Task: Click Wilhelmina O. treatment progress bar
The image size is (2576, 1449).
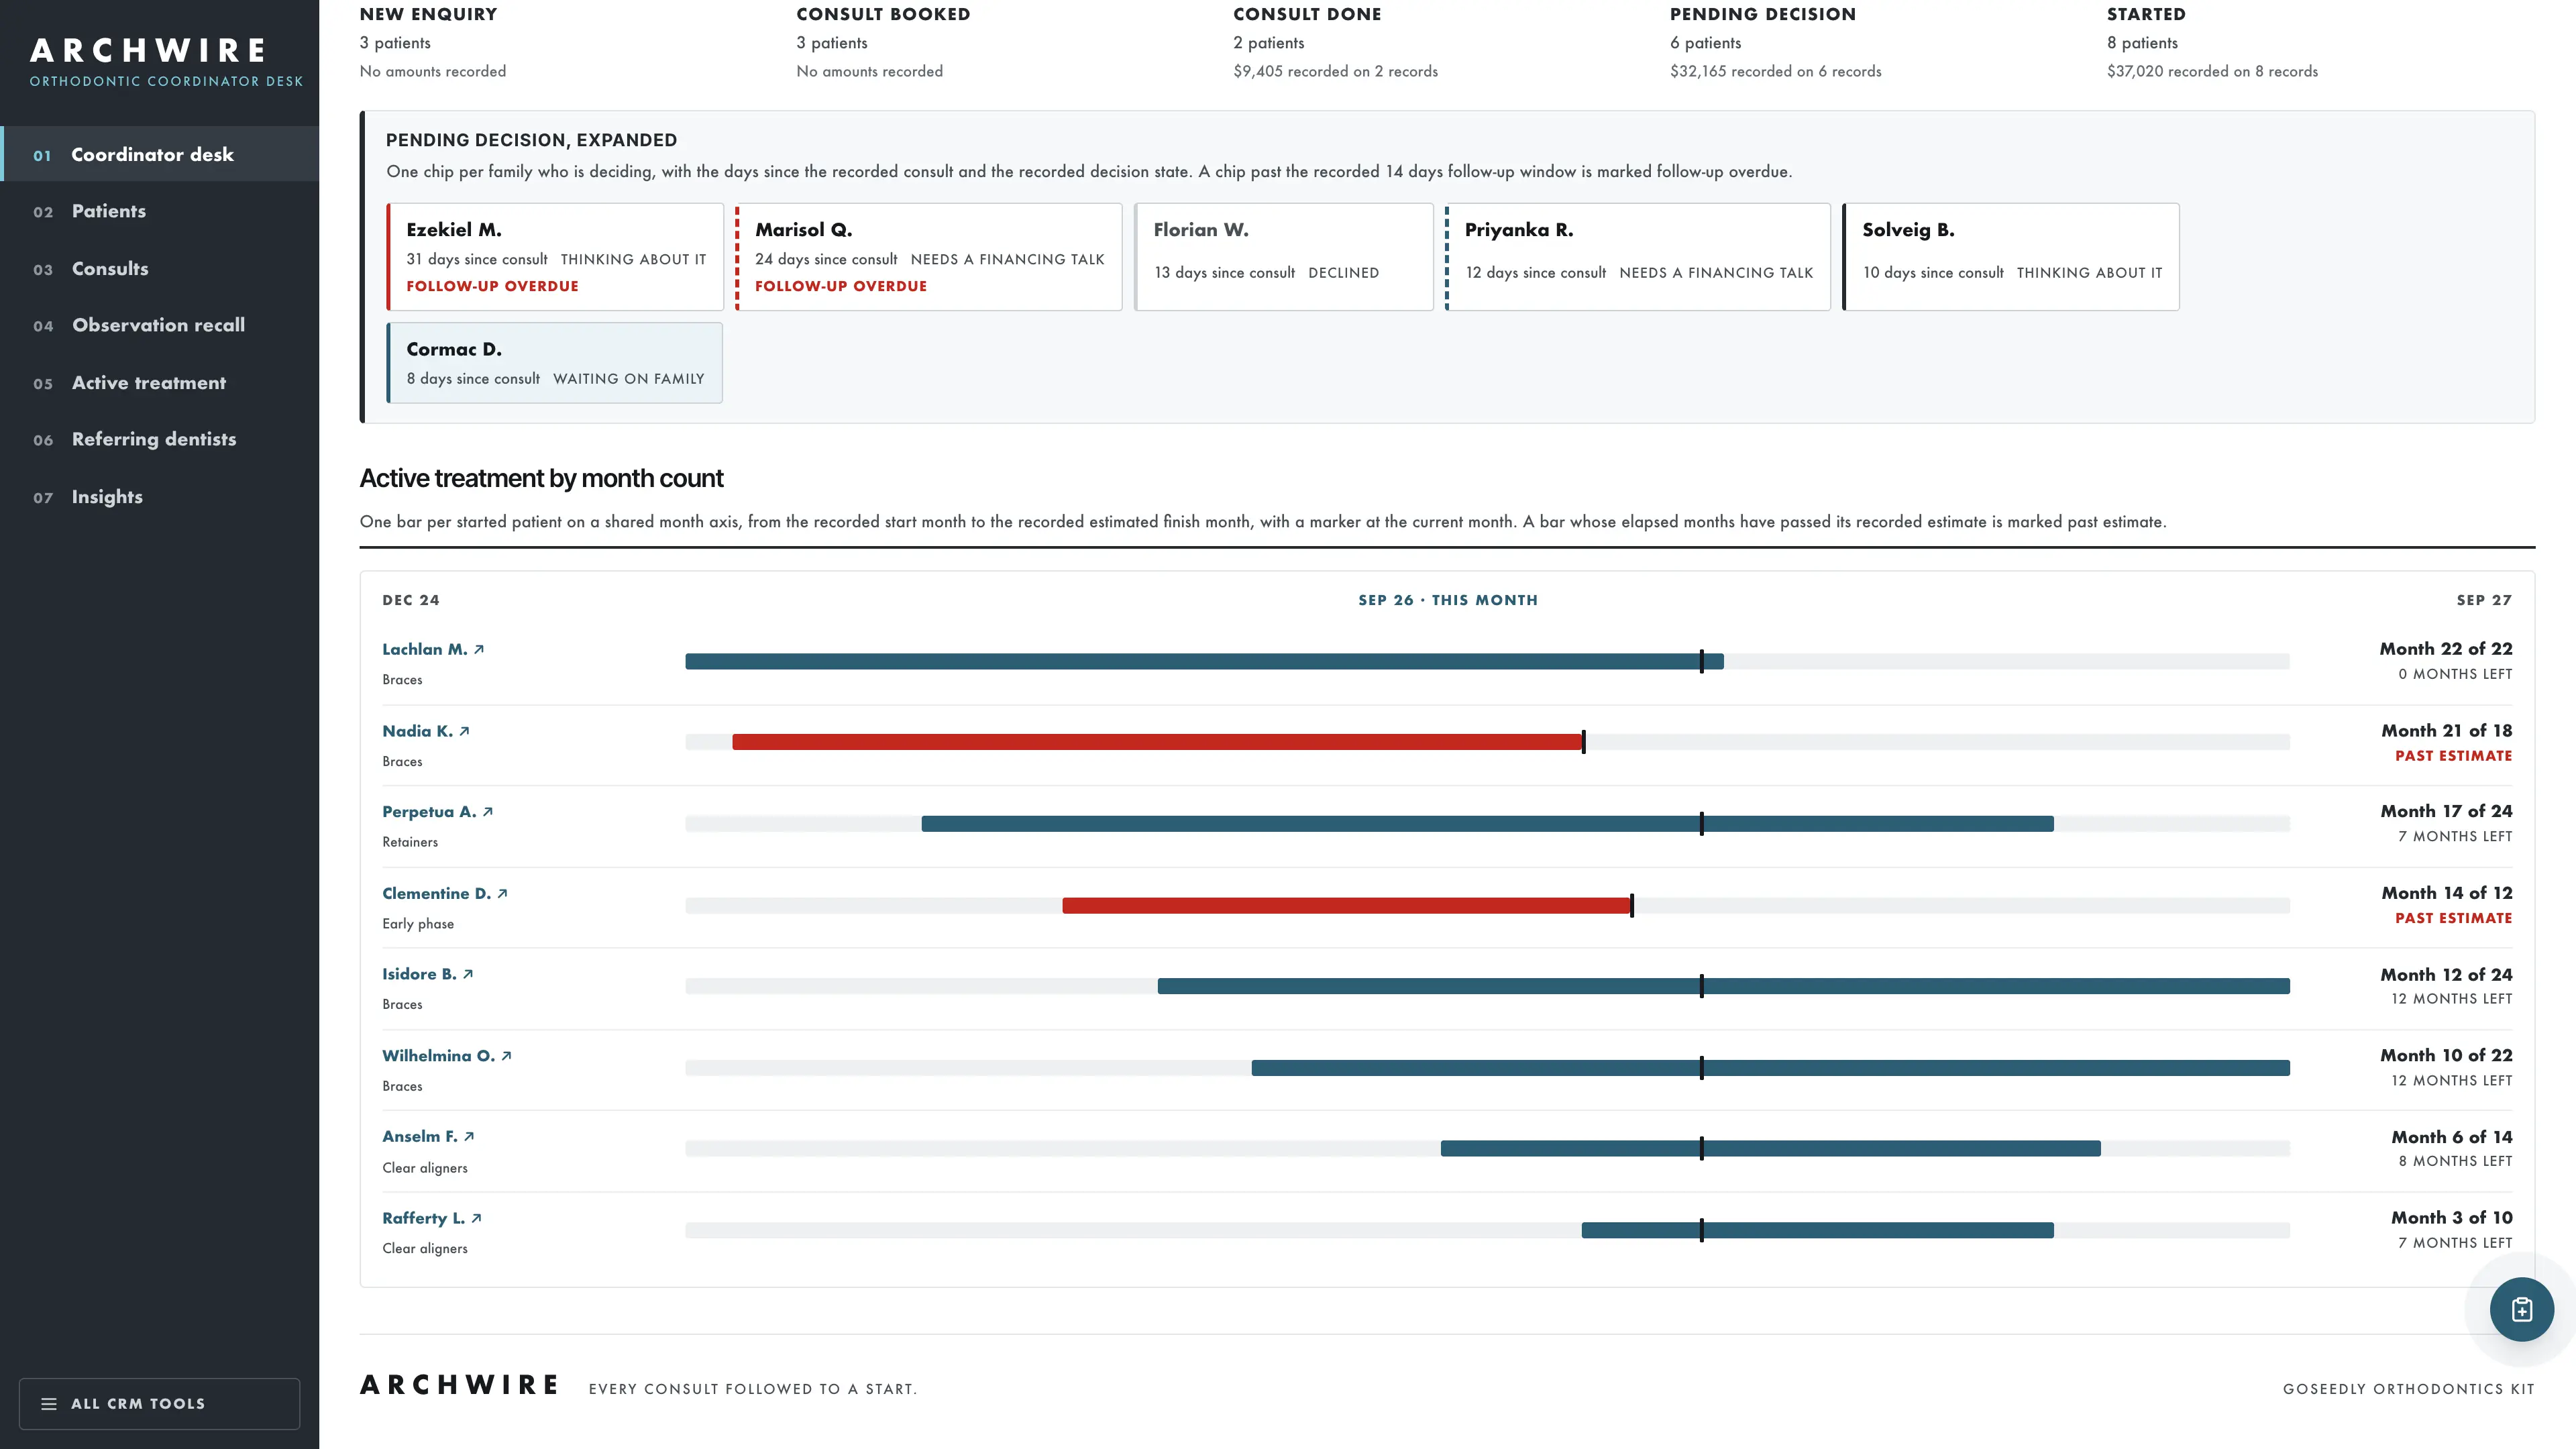Action: click(x=1771, y=1068)
